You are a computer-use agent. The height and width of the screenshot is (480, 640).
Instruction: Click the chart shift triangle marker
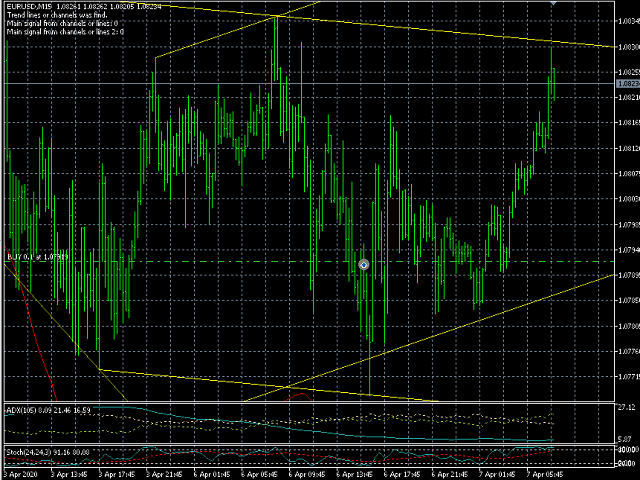click(x=553, y=3)
